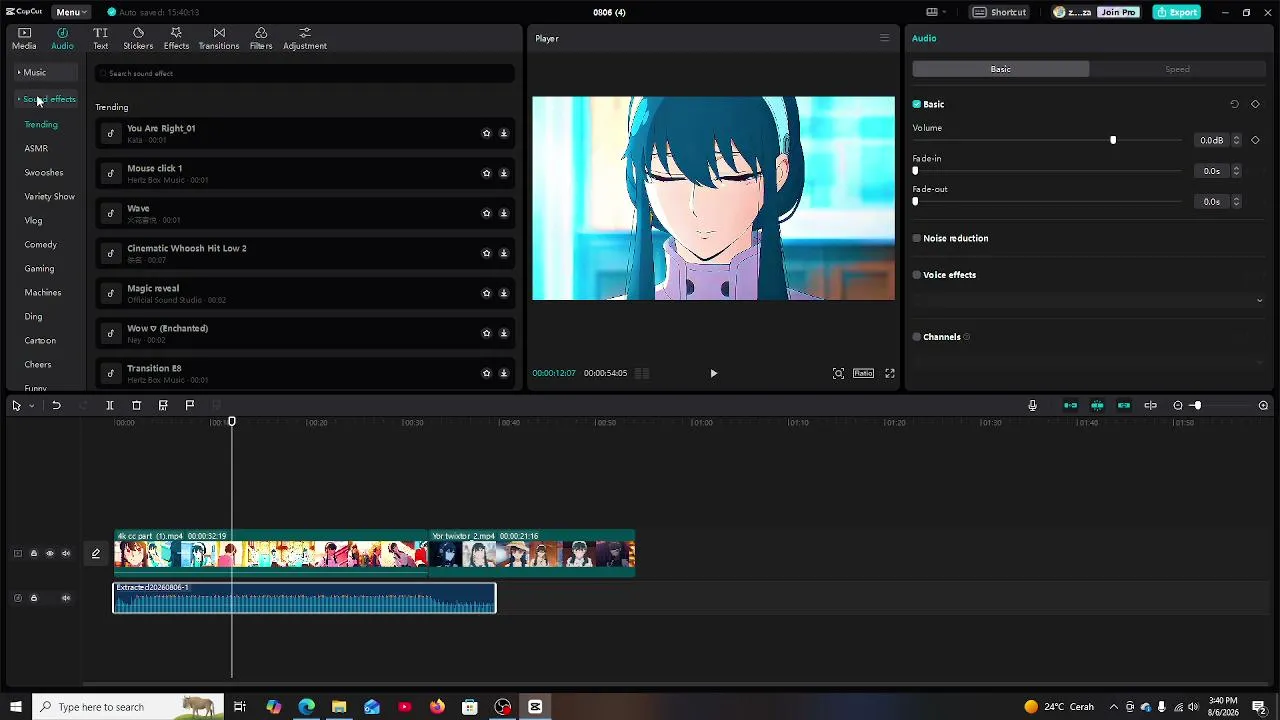Click the freeze frame tool in timeline toolbar

point(163,405)
